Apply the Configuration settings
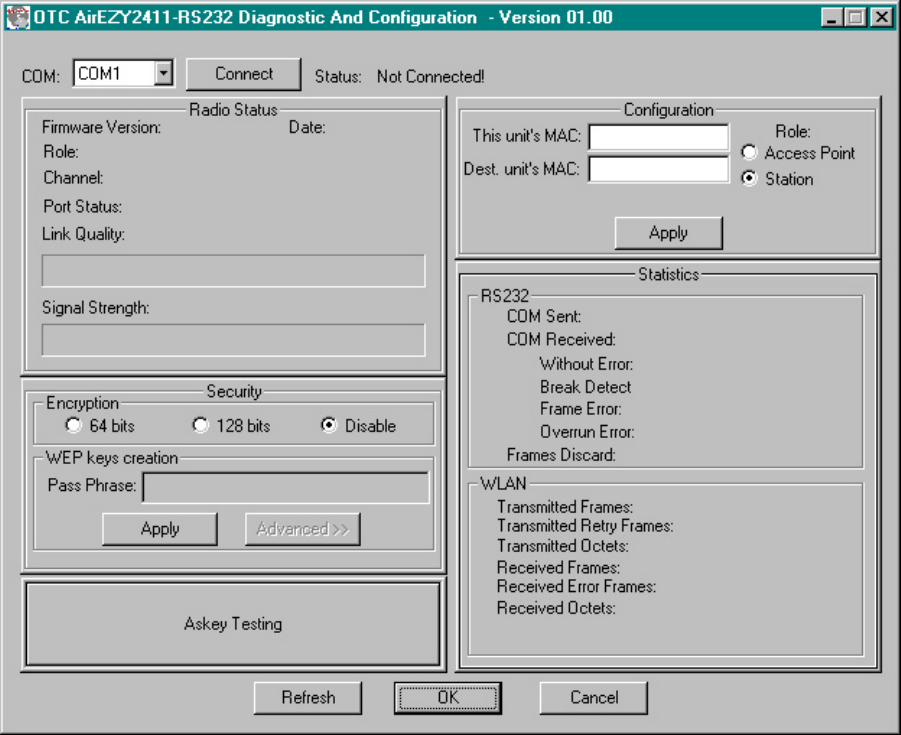This screenshot has height=735, width=901. 668,233
